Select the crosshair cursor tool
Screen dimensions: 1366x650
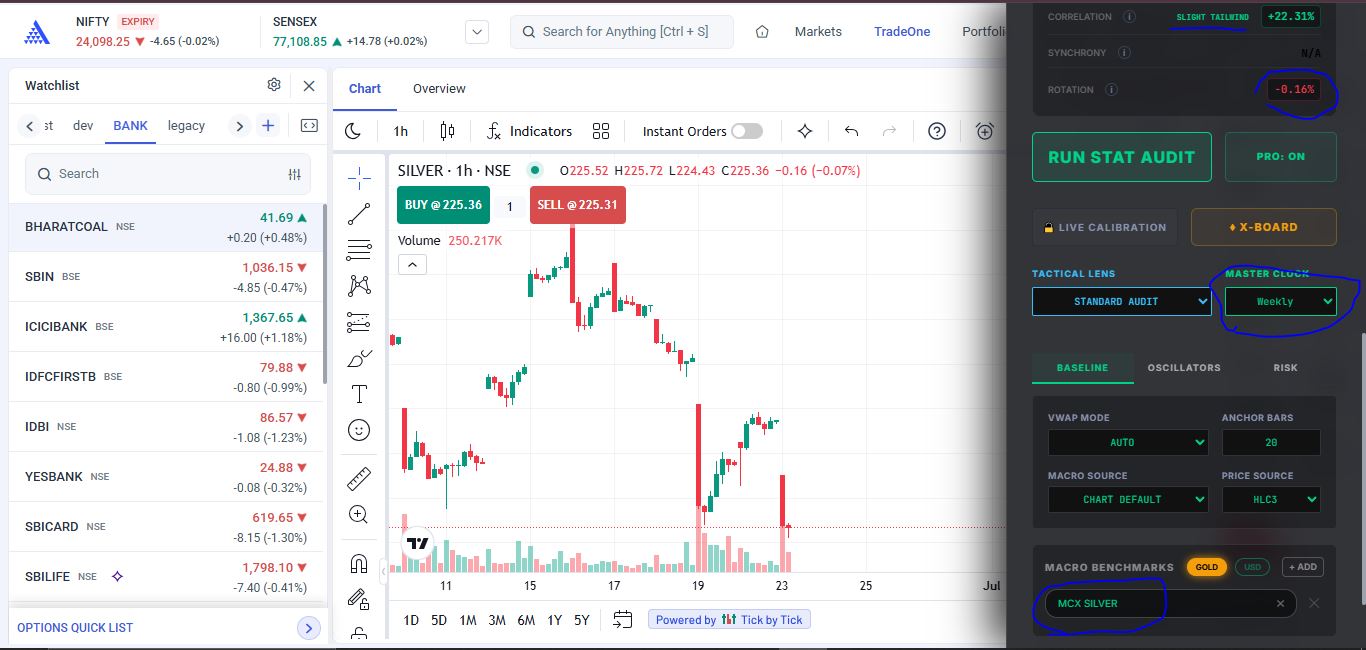click(x=359, y=178)
